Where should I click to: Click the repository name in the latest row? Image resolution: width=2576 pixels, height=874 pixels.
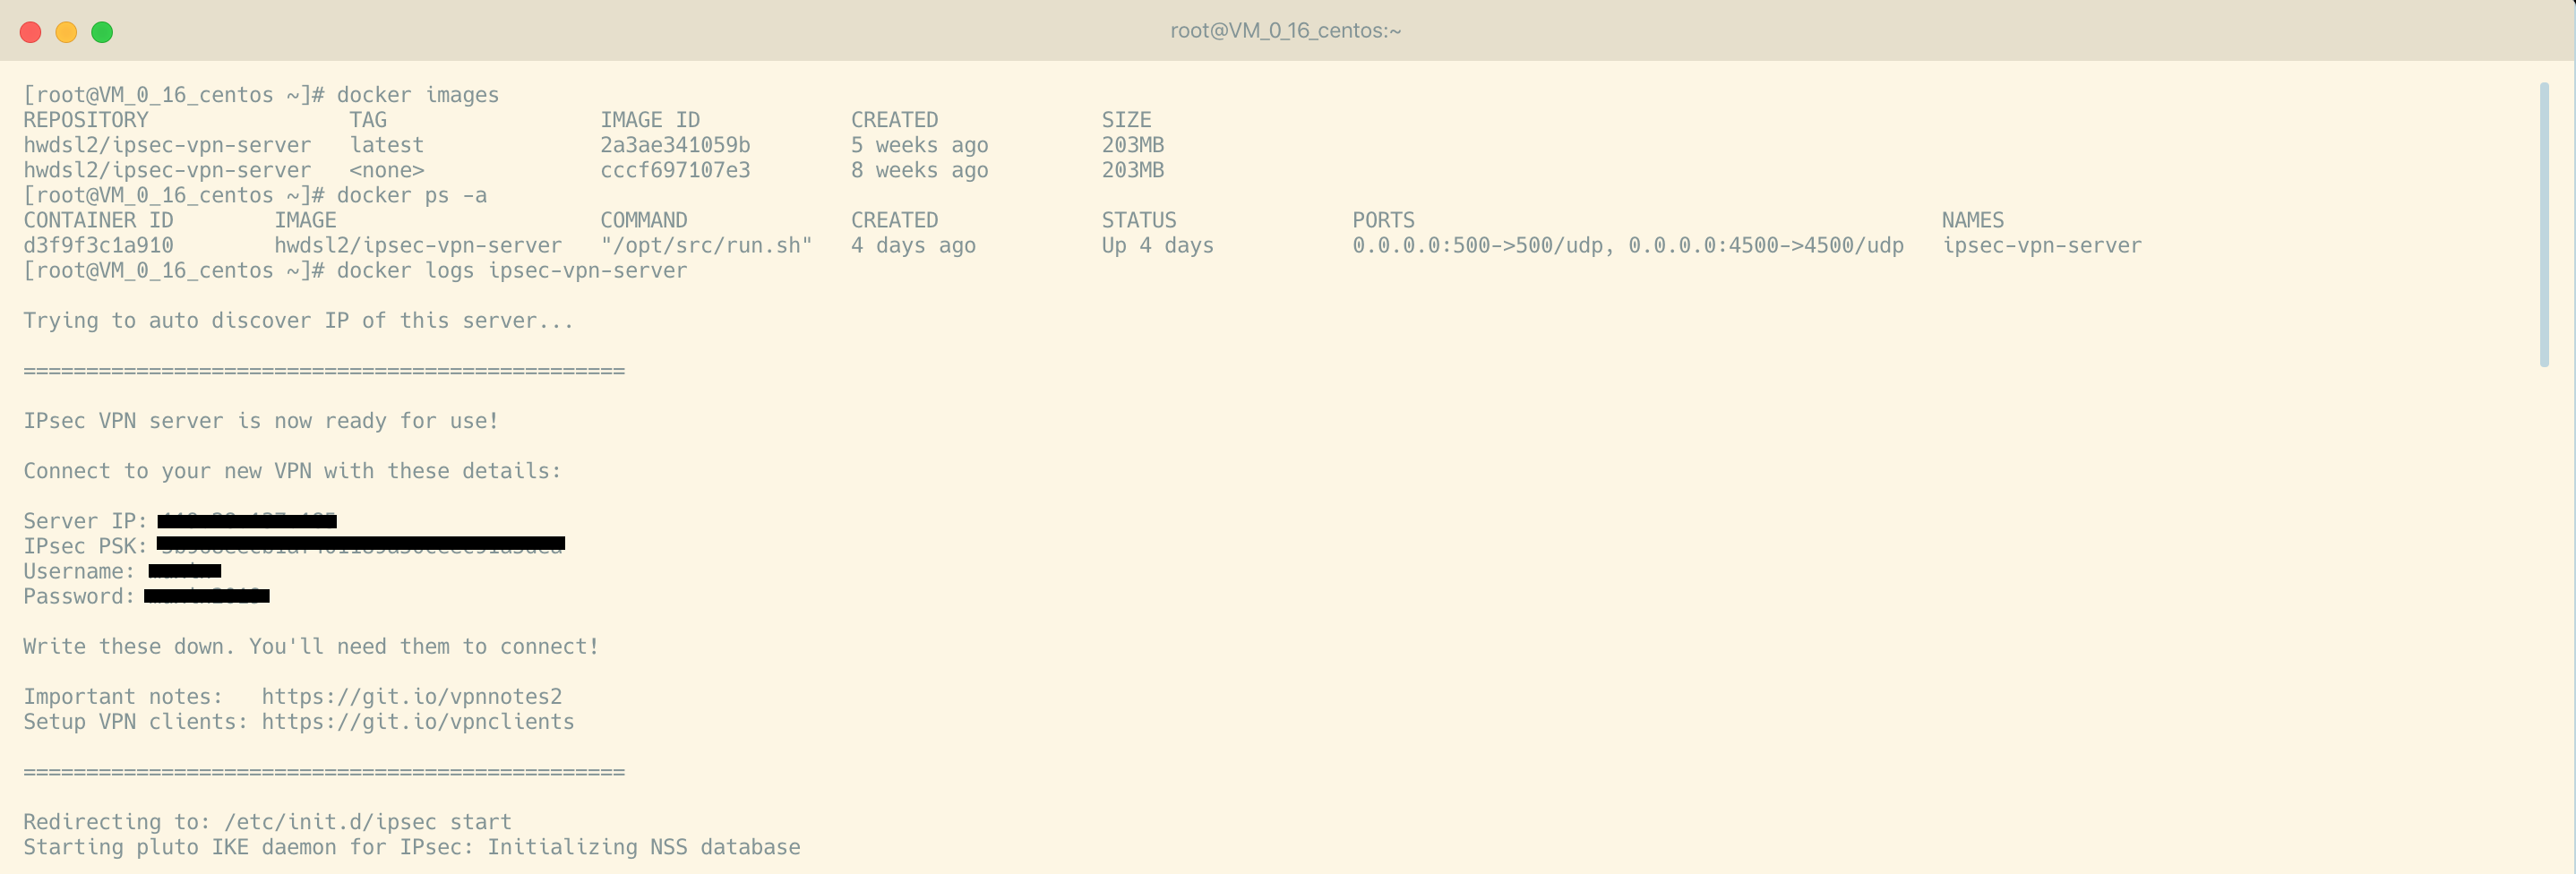click(167, 145)
